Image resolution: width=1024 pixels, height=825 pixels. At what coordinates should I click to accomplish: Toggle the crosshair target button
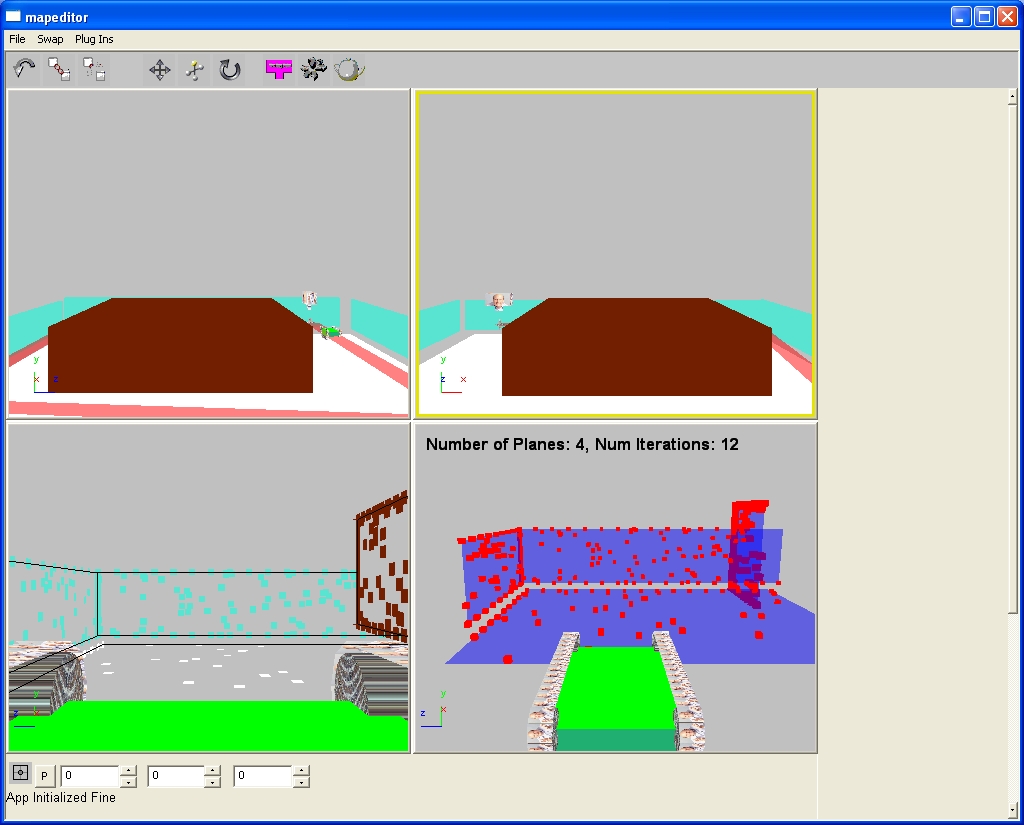[20, 773]
